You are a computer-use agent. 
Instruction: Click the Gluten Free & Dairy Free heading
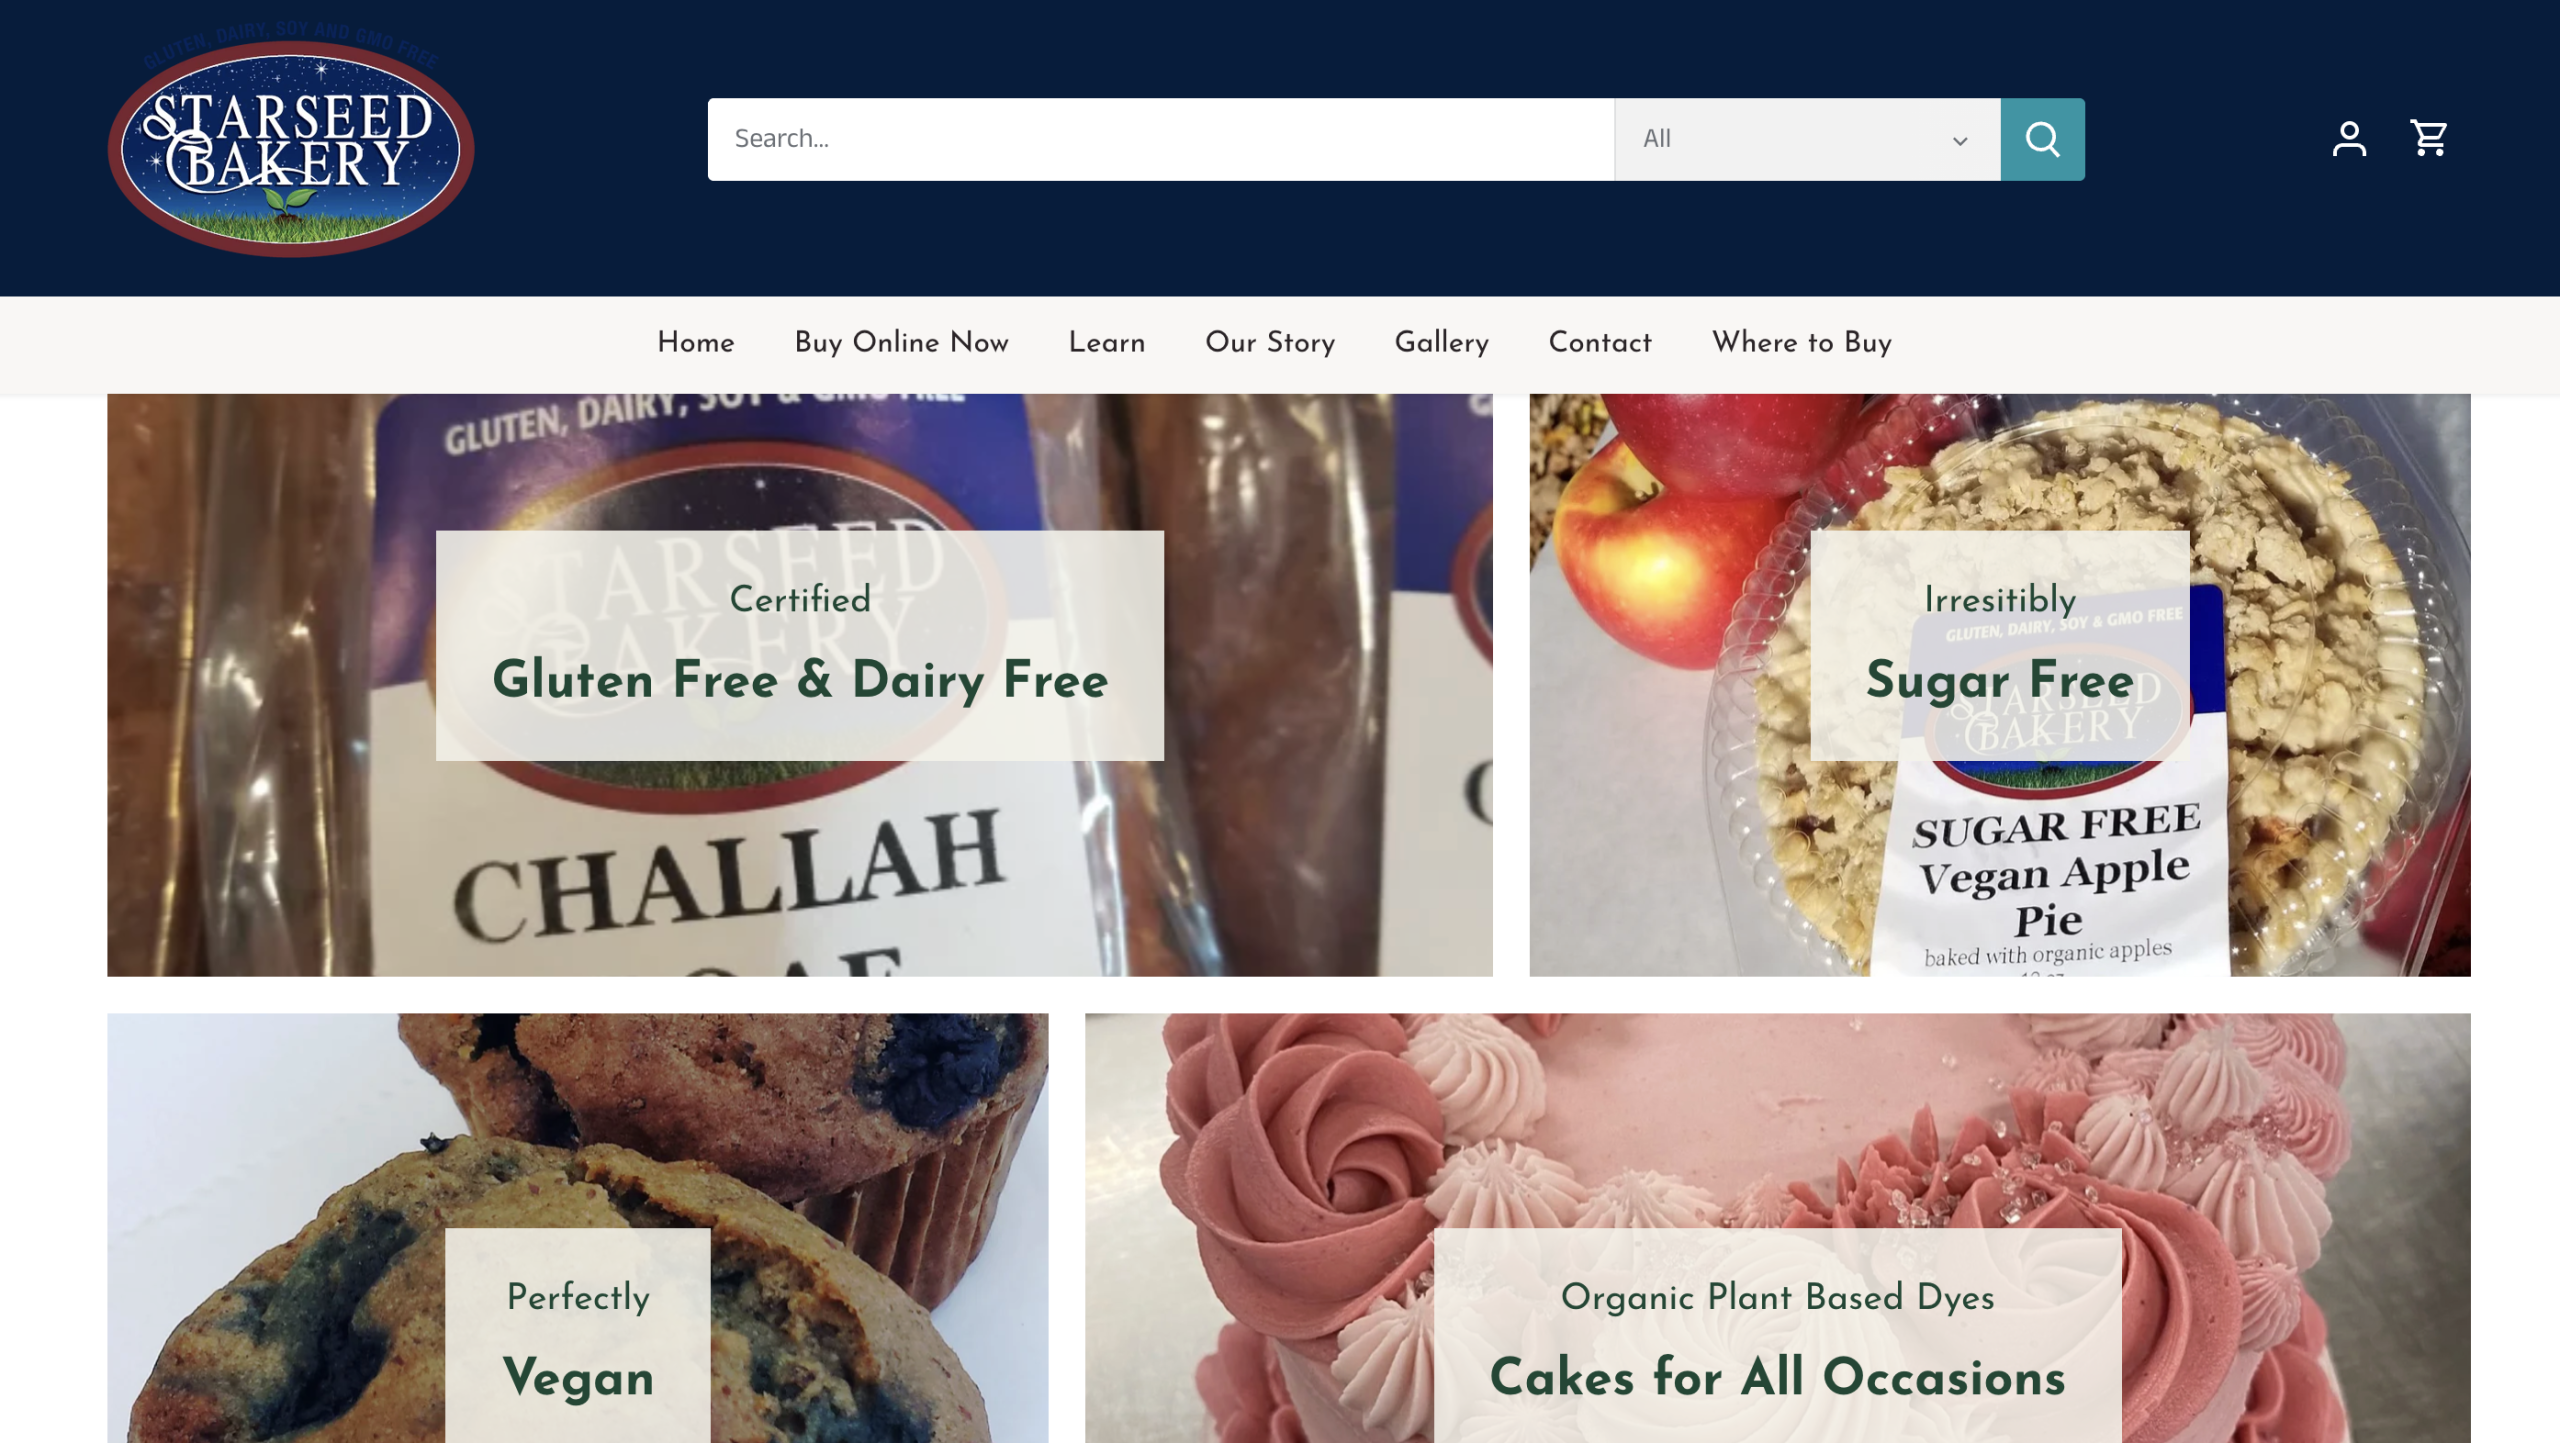pos(800,680)
